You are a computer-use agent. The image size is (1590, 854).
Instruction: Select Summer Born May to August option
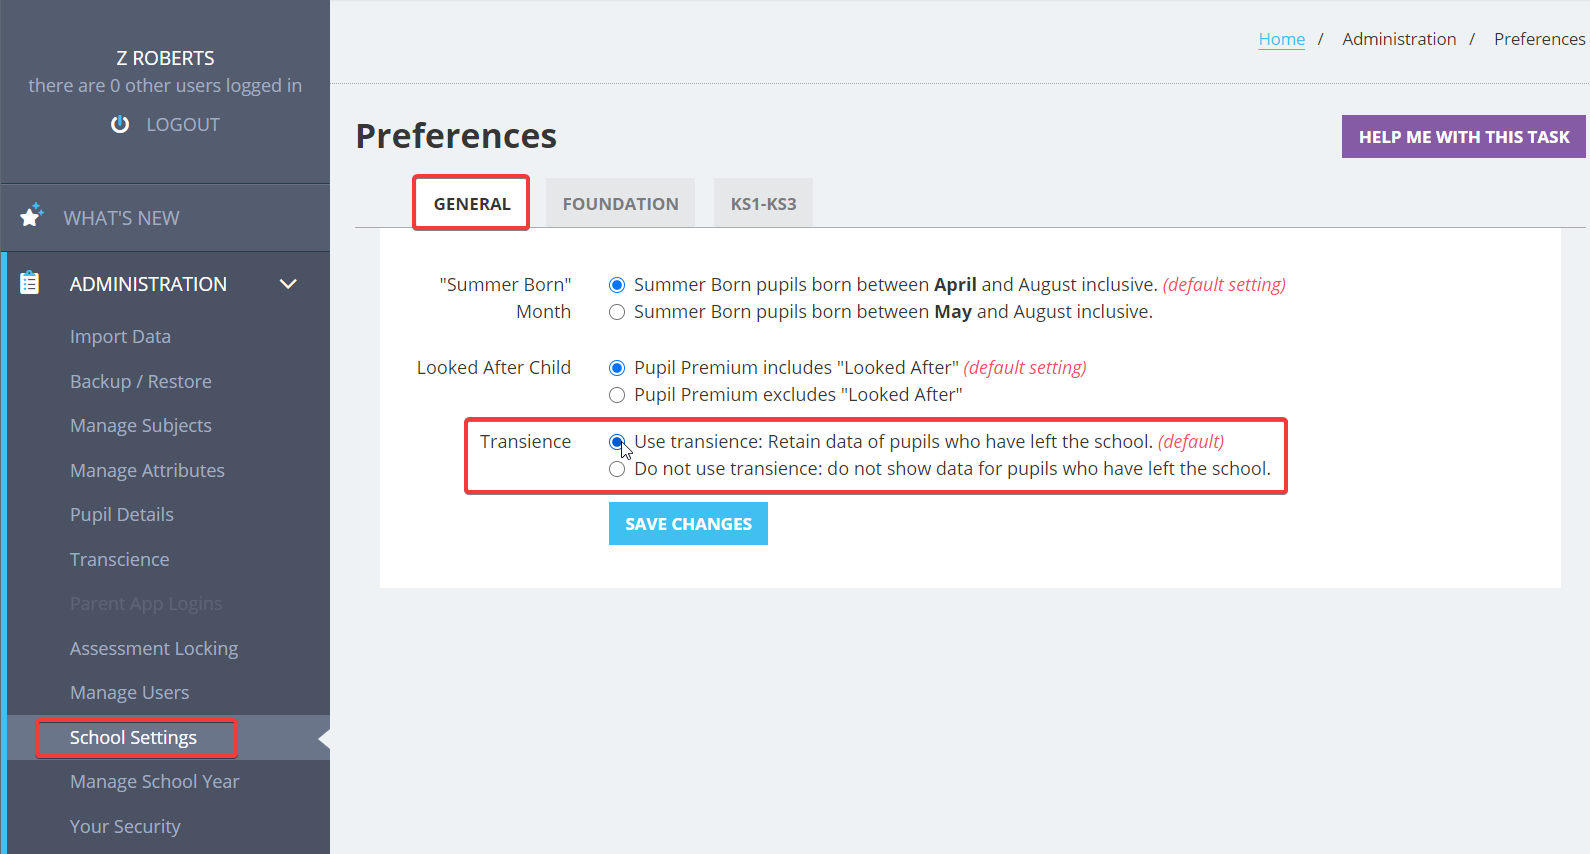617,312
